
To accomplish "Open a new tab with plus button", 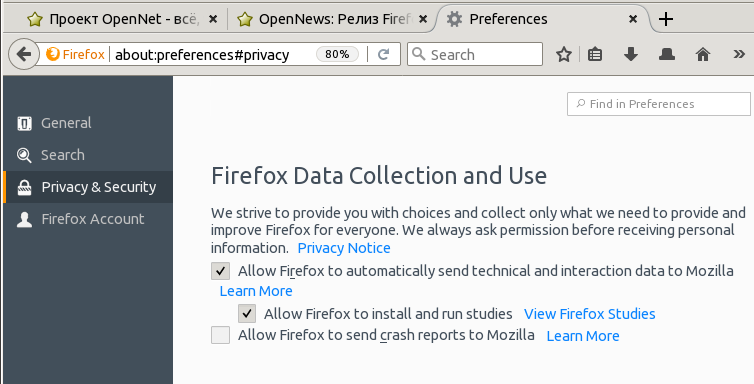I will [666, 19].
